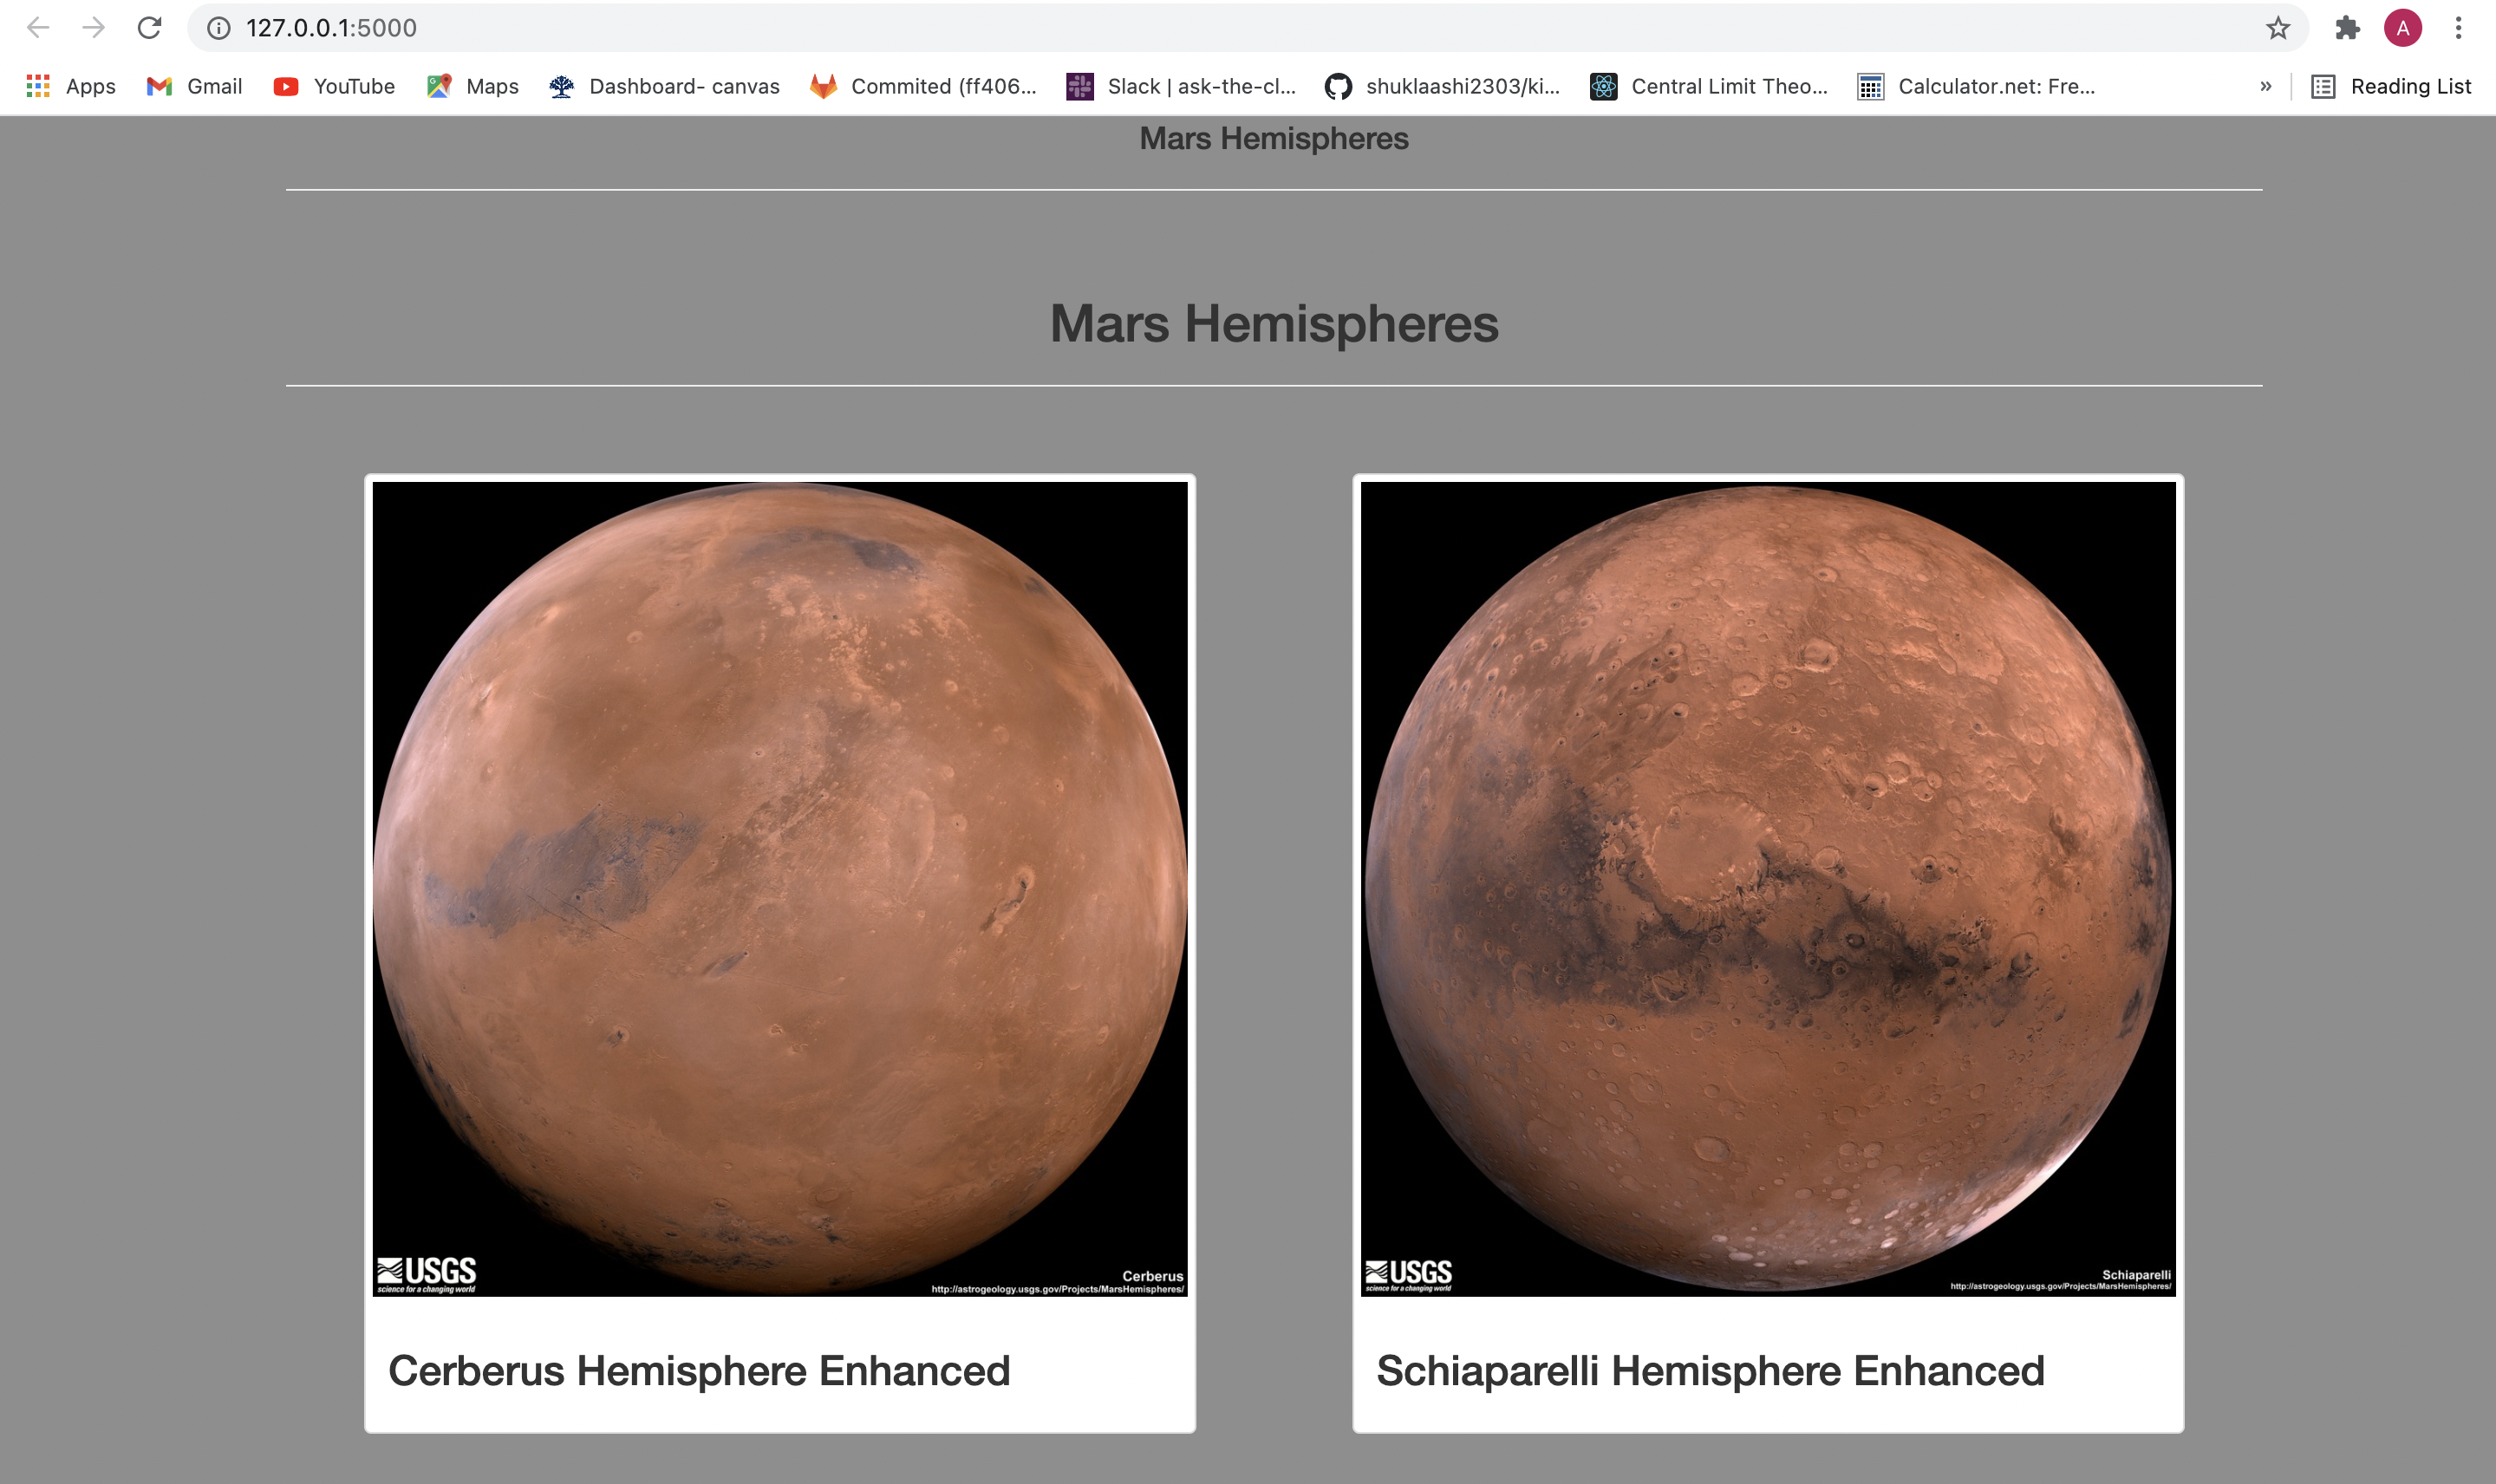This screenshot has height=1484, width=2496.
Task: Open the Dashboard- canvas bookmark
Action: pyautogui.click(x=666, y=86)
